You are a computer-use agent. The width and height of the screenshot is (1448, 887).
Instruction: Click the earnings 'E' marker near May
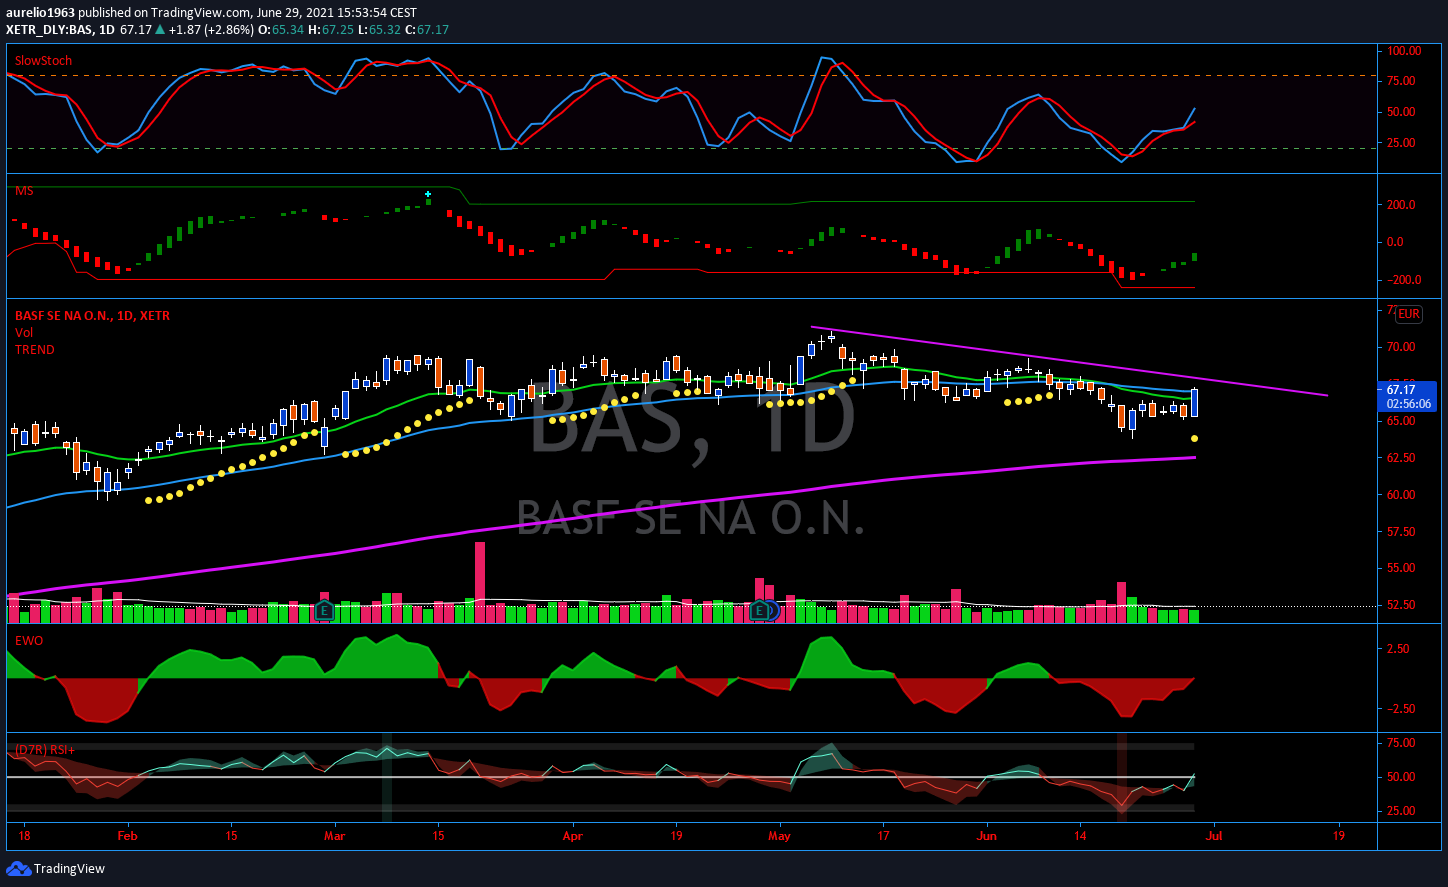pos(761,610)
